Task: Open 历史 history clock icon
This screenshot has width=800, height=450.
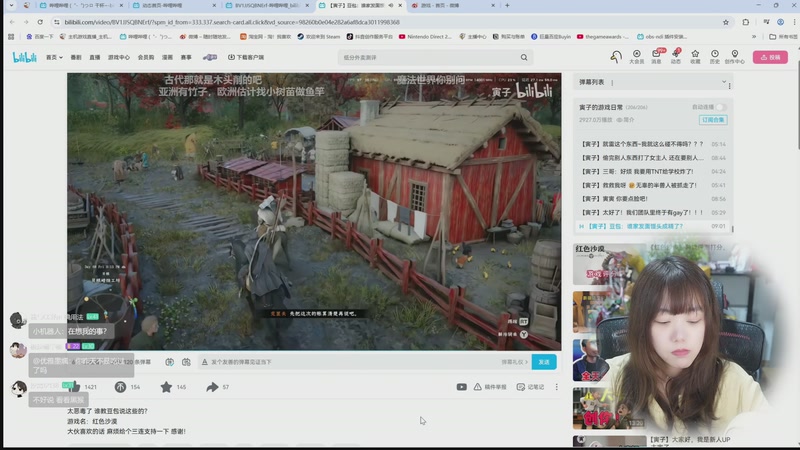Action: 715,56
